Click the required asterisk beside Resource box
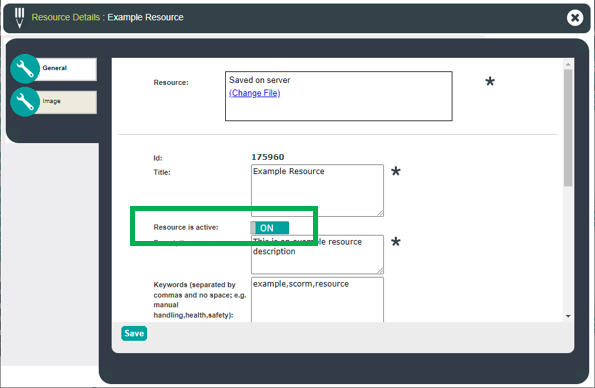This screenshot has width=595, height=388. pyautogui.click(x=490, y=81)
